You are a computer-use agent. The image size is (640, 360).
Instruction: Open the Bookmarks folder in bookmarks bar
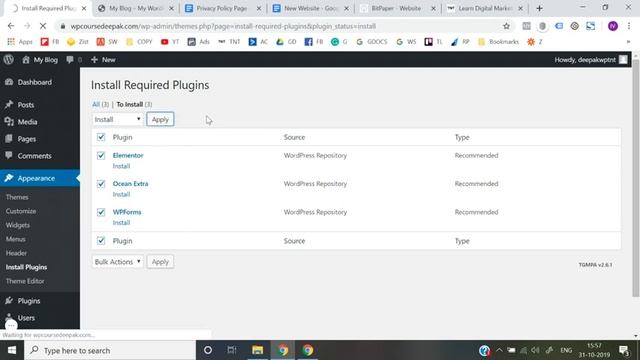click(498, 42)
